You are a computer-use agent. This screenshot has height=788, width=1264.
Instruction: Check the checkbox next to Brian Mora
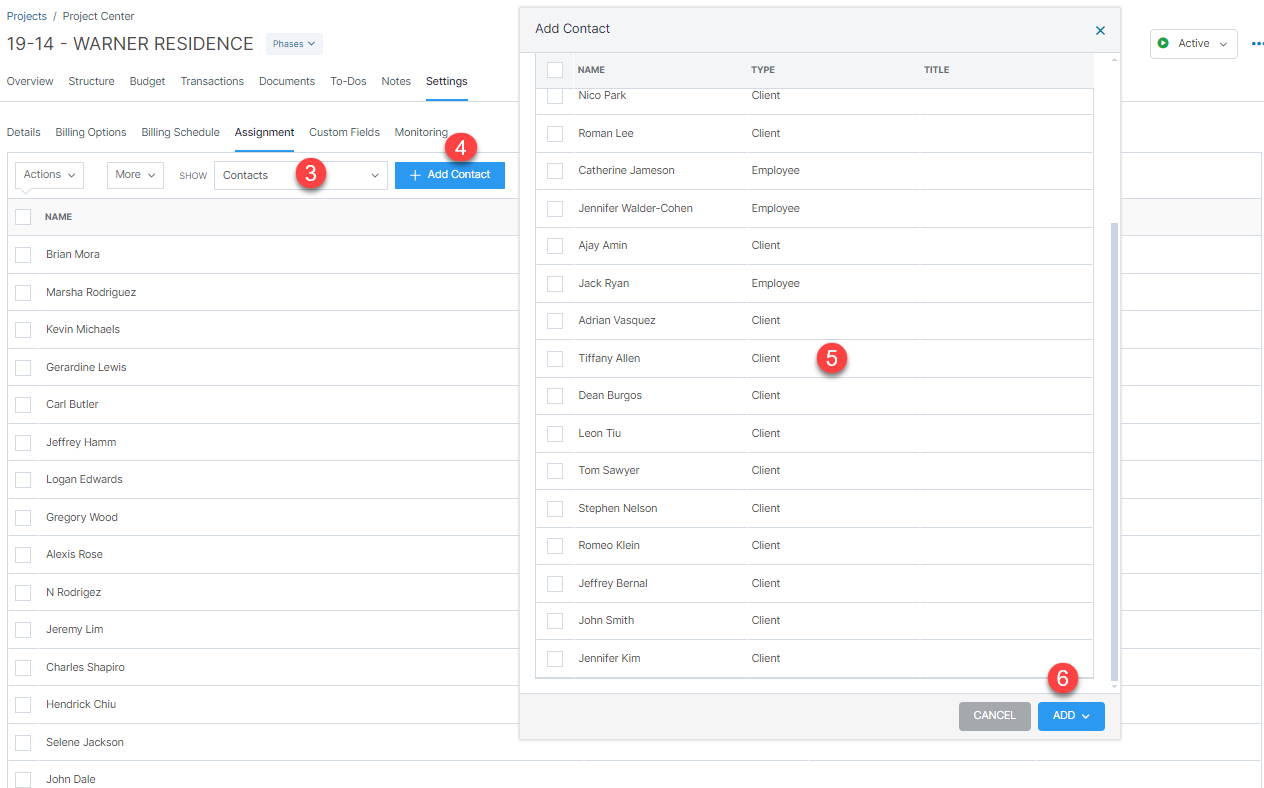(x=23, y=254)
